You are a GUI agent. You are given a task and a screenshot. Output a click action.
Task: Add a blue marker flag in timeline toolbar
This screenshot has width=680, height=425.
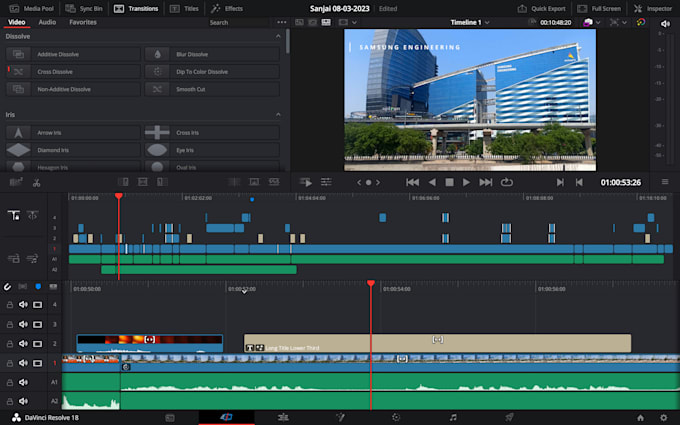pos(38,287)
